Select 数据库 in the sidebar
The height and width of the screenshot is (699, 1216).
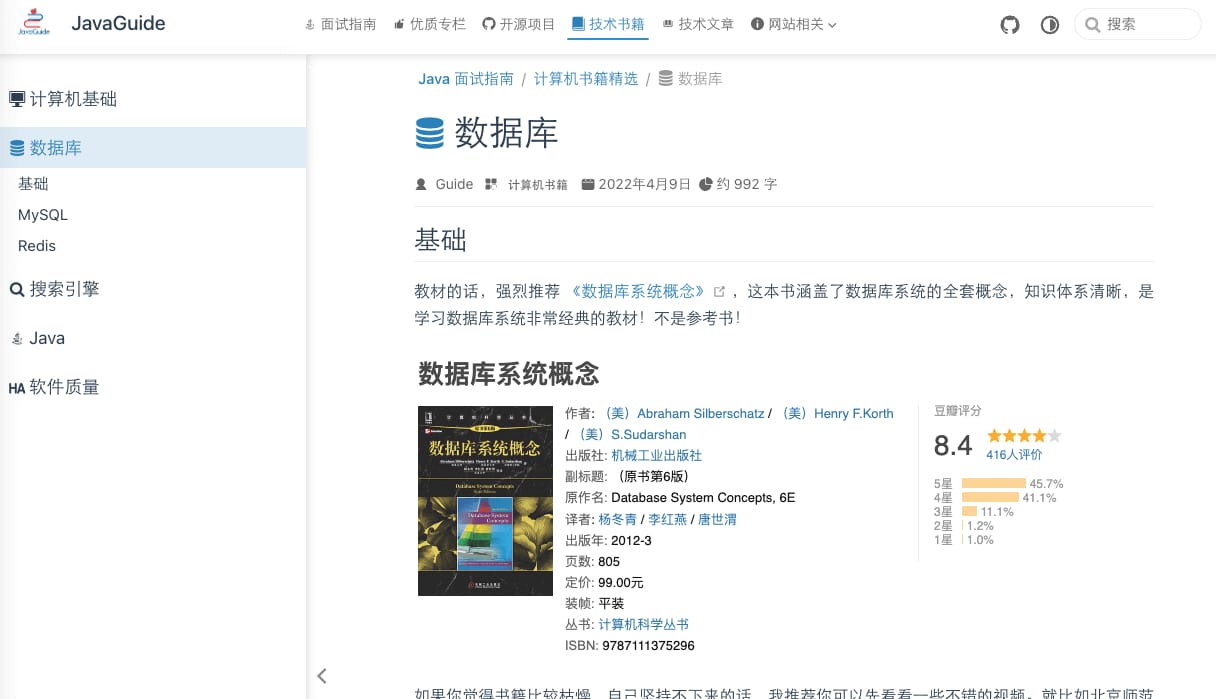46,148
